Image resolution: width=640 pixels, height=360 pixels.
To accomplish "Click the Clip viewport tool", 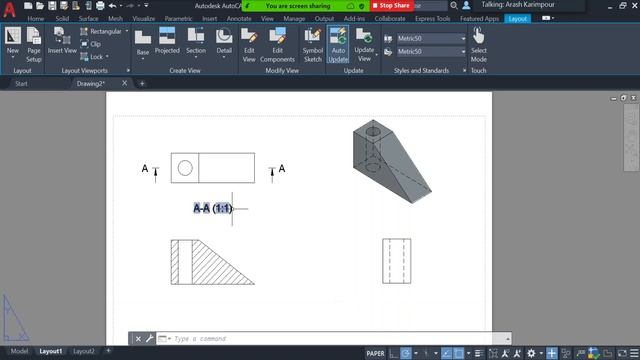I will point(91,44).
